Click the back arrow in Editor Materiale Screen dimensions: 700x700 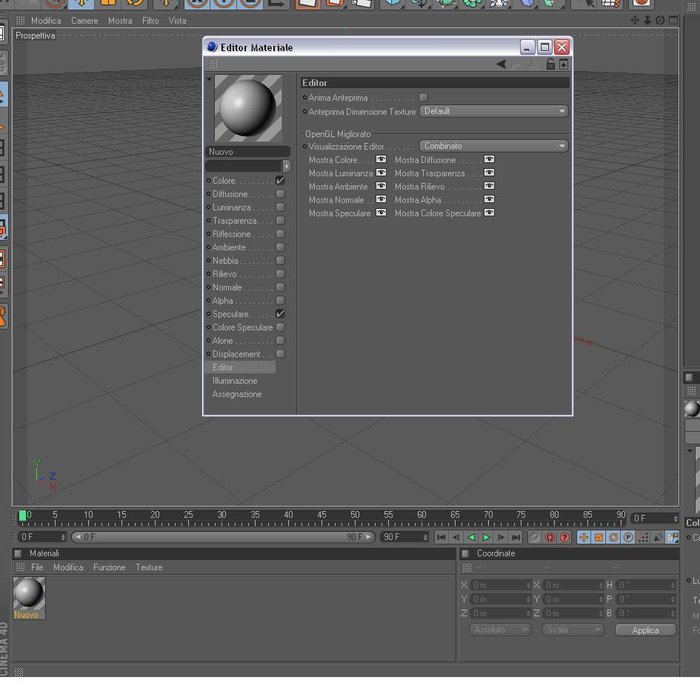(501, 64)
